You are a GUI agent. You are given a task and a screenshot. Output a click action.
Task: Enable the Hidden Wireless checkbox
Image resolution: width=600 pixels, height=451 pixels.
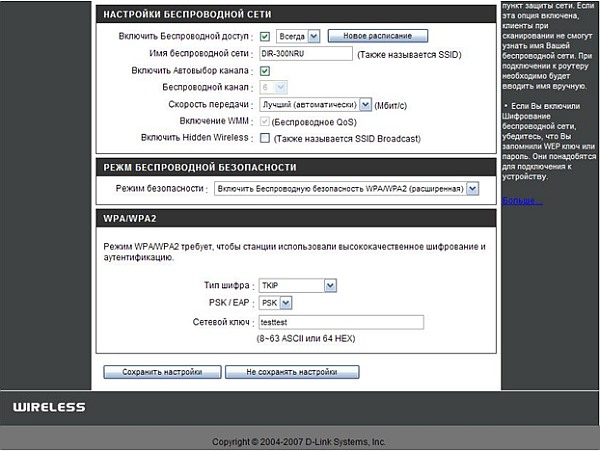point(264,137)
